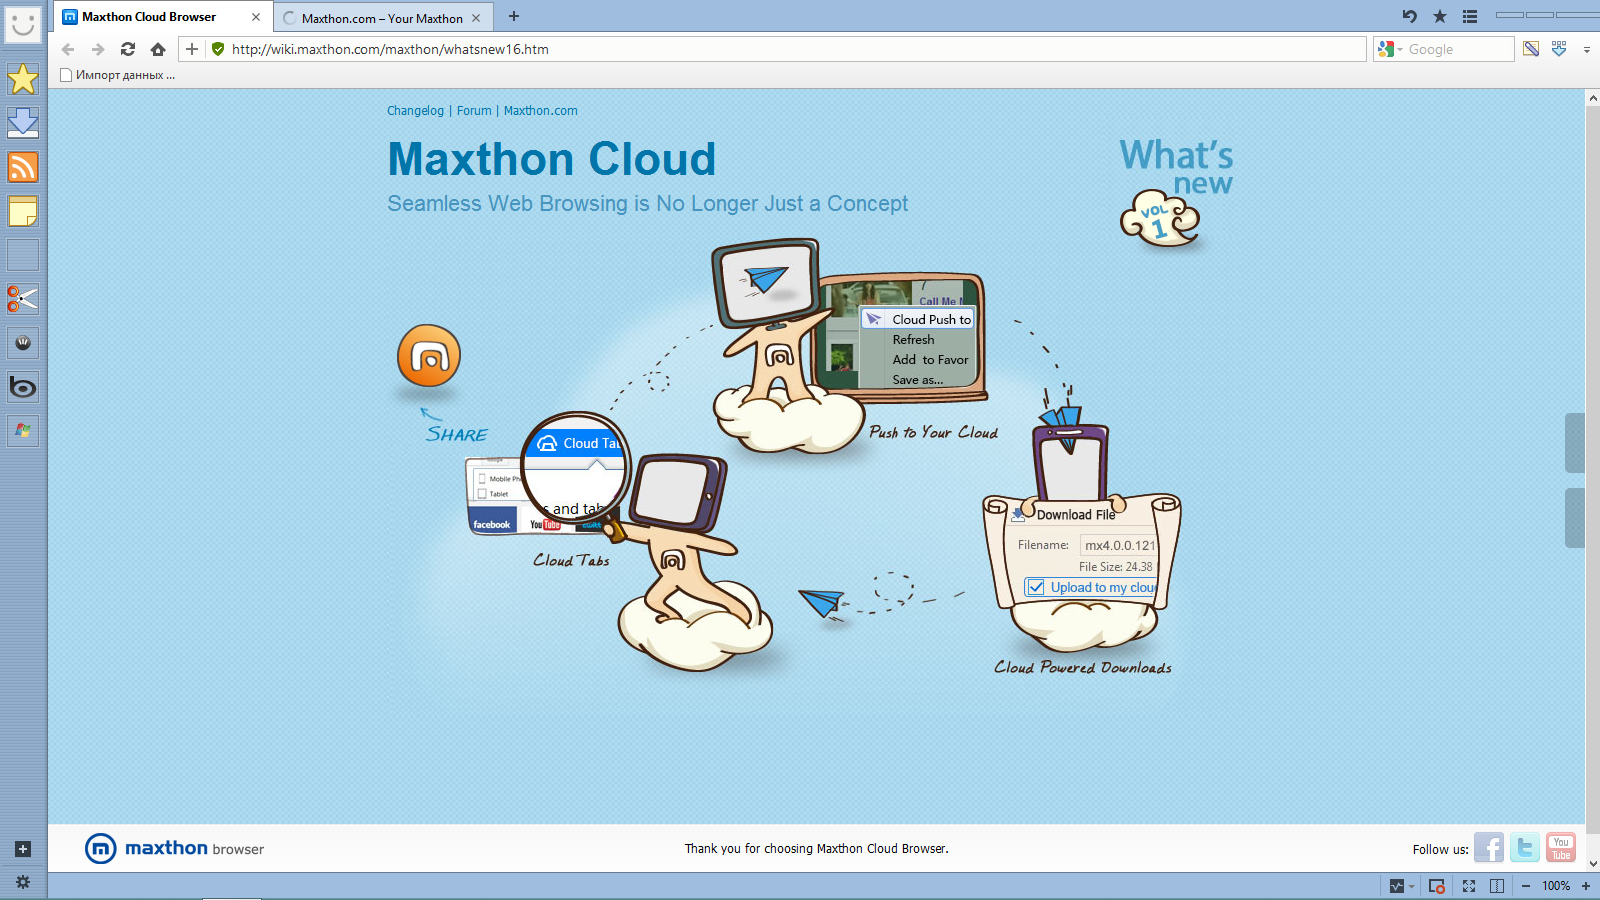Toggle the ad blocker status bar icon

point(1437,886)
